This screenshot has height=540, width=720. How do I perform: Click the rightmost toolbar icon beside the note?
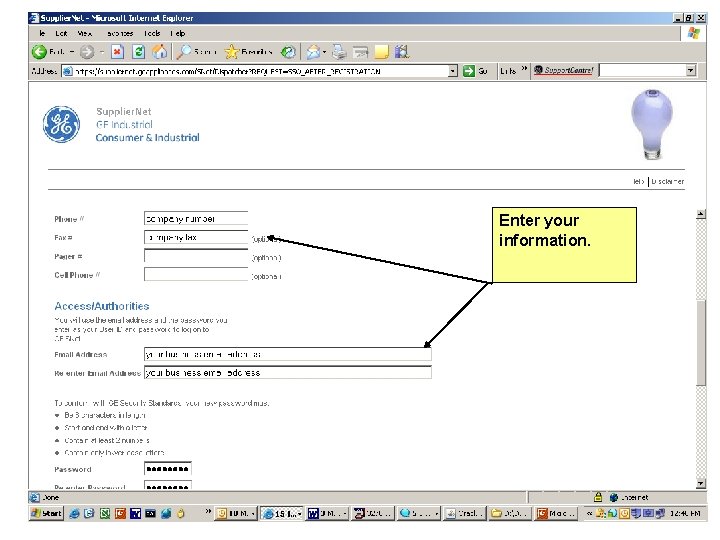(402, 52)
